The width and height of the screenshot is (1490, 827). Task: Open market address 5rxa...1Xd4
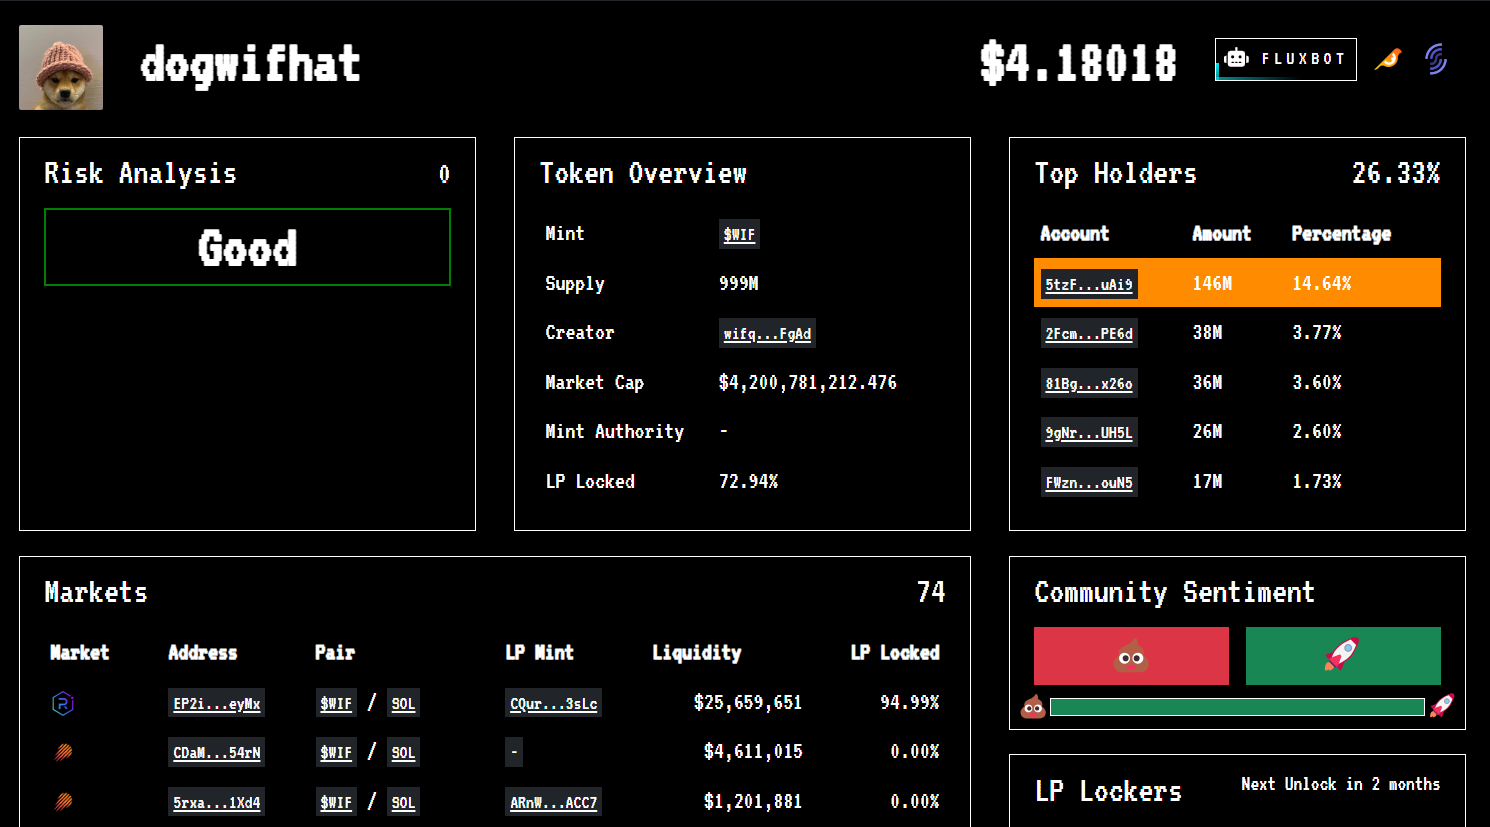216,802
